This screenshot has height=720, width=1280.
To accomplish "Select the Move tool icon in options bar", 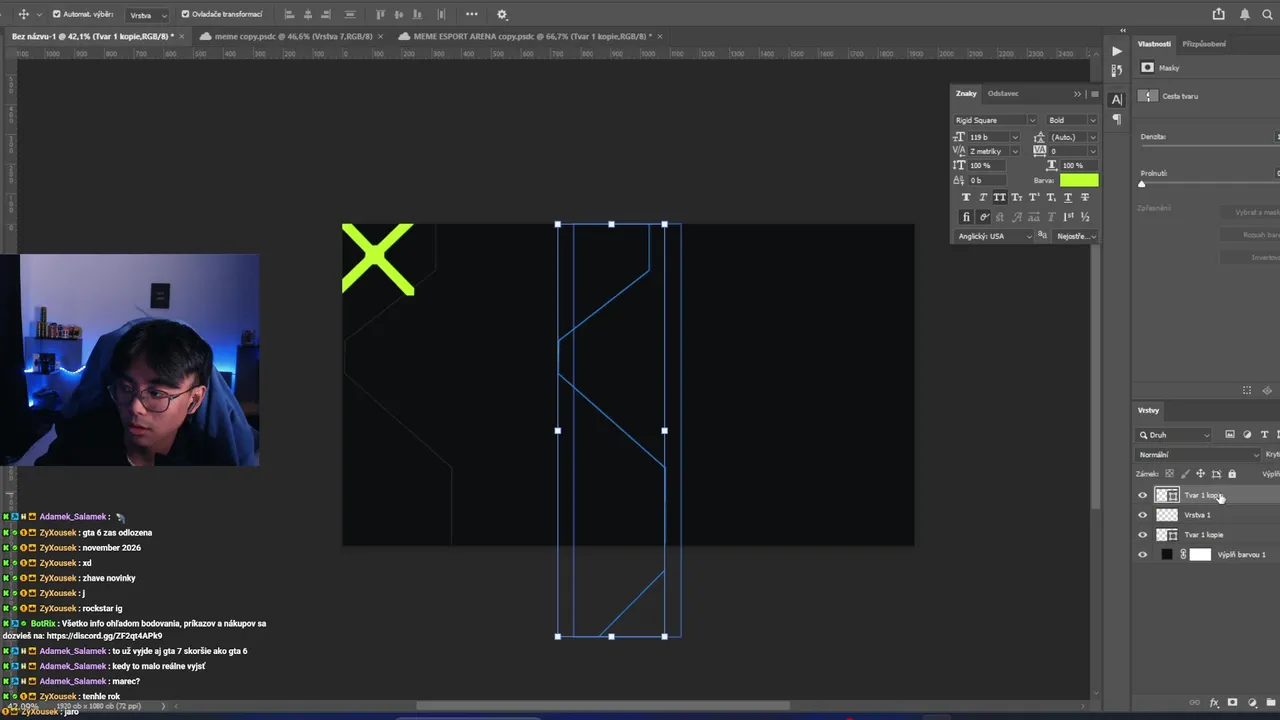I will point(23,14).
